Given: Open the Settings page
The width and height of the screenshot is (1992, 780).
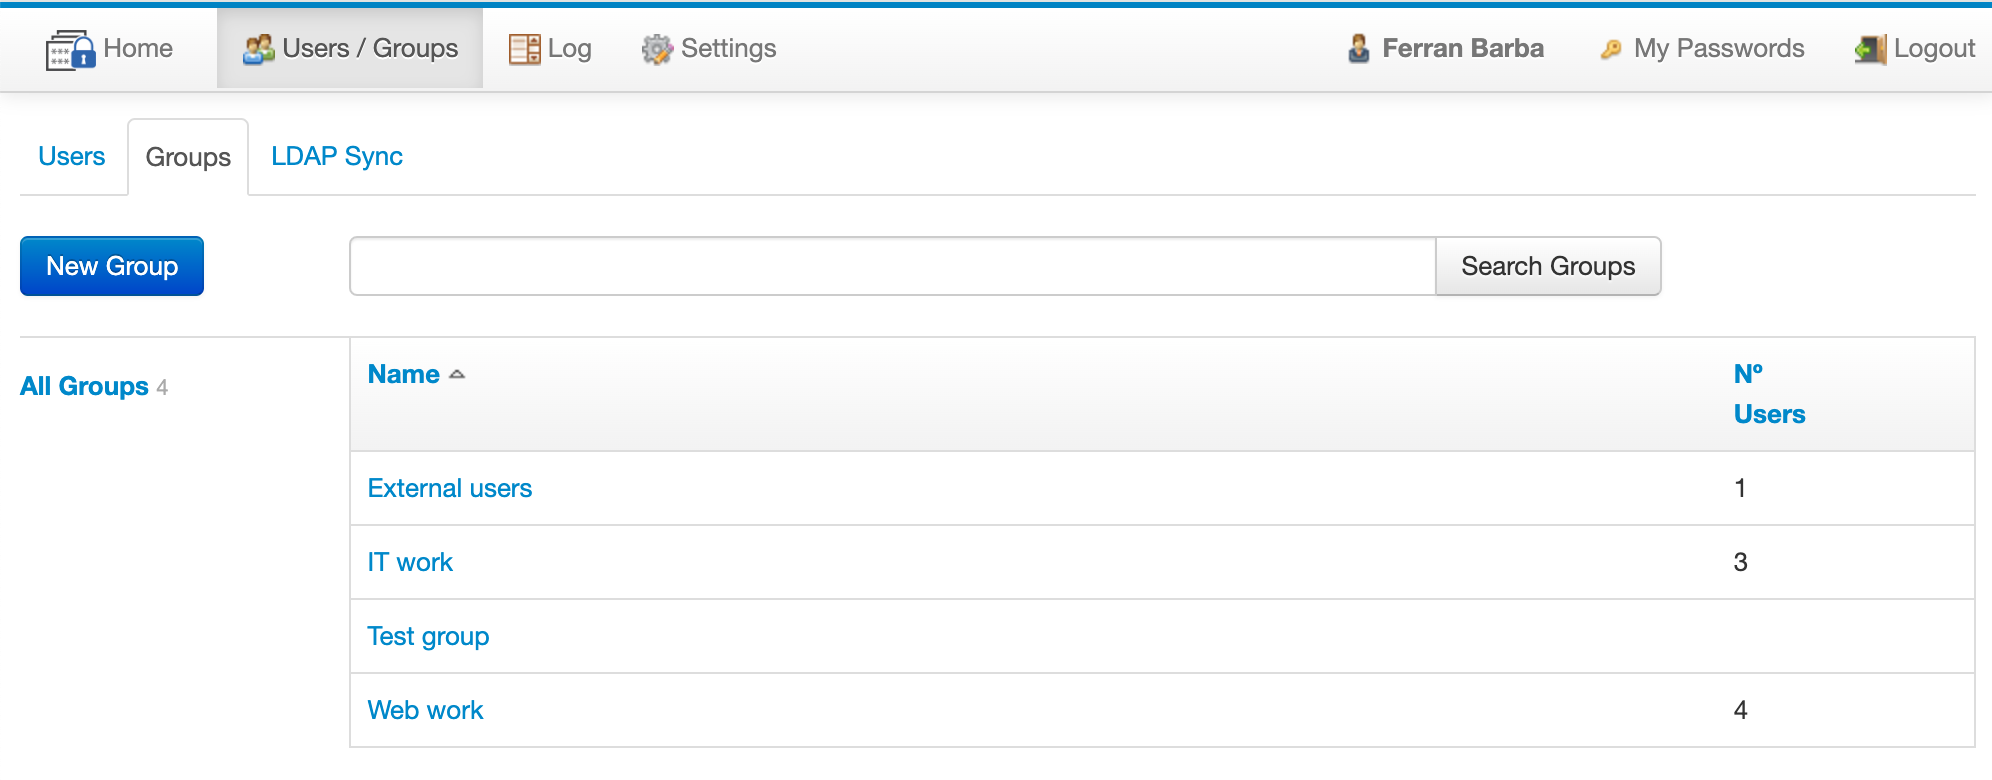Looking at the screenshot, I should [709, 48].
